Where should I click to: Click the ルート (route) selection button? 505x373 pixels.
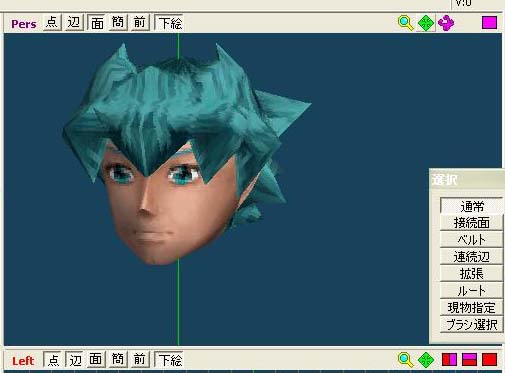[x=471, y=290]
